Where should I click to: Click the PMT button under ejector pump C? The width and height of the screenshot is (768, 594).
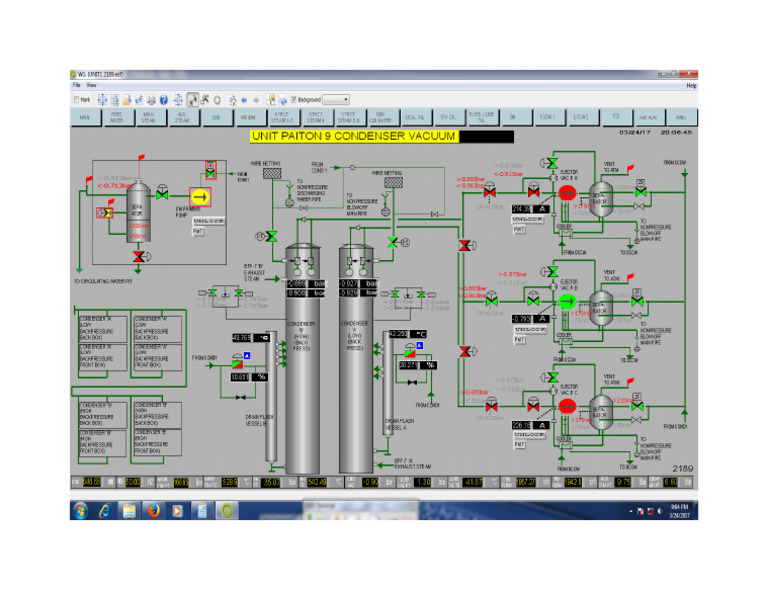pos(519,445)
